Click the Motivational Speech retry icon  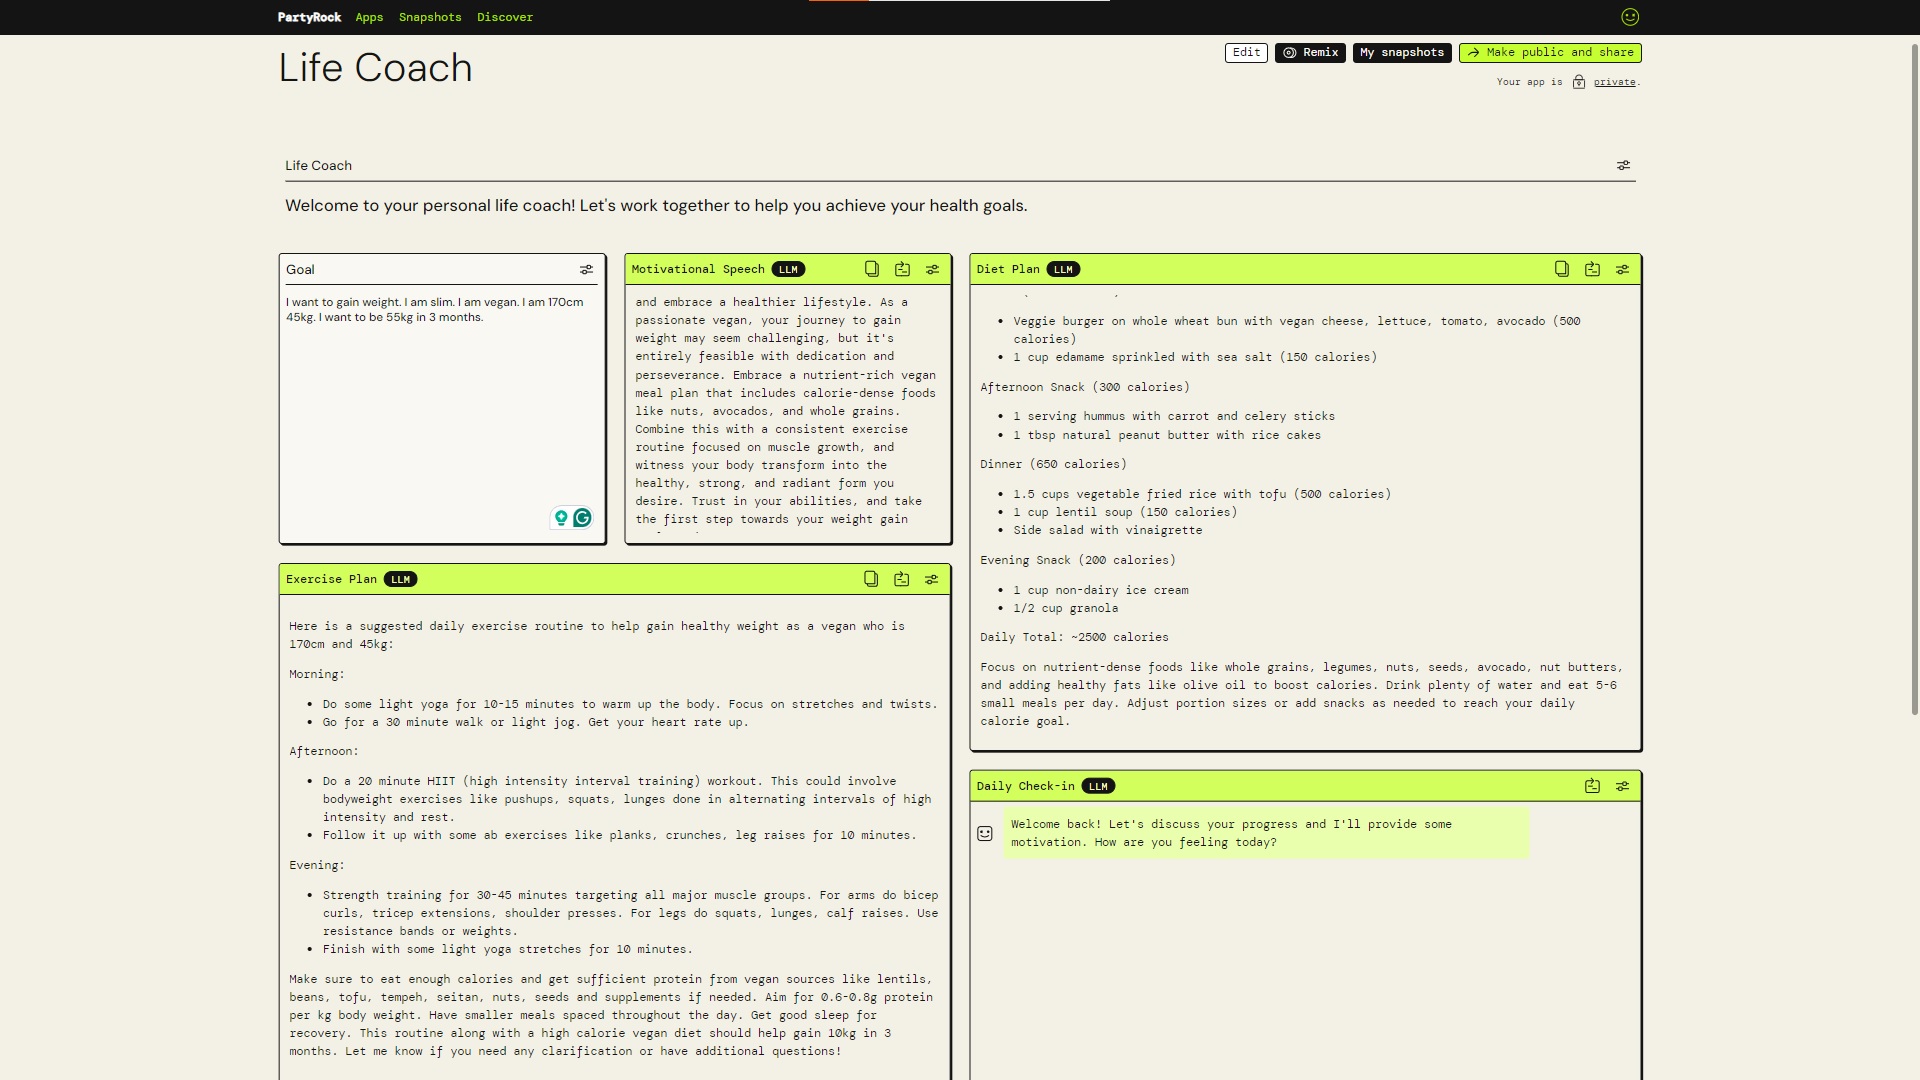(902, 269)
